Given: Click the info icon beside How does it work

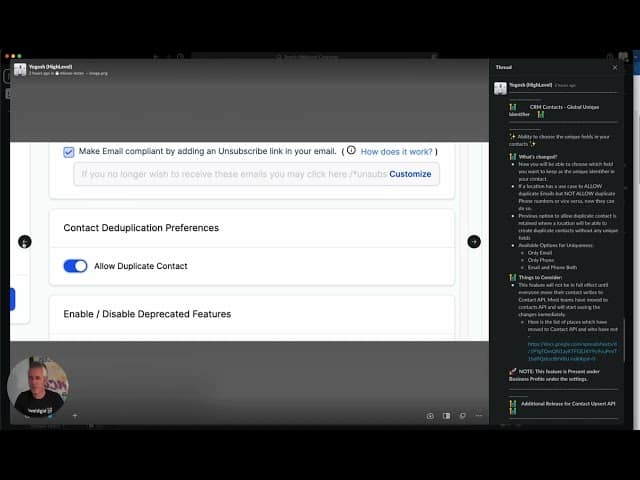Looking at the screenshot, I should [x=351, y=150].
